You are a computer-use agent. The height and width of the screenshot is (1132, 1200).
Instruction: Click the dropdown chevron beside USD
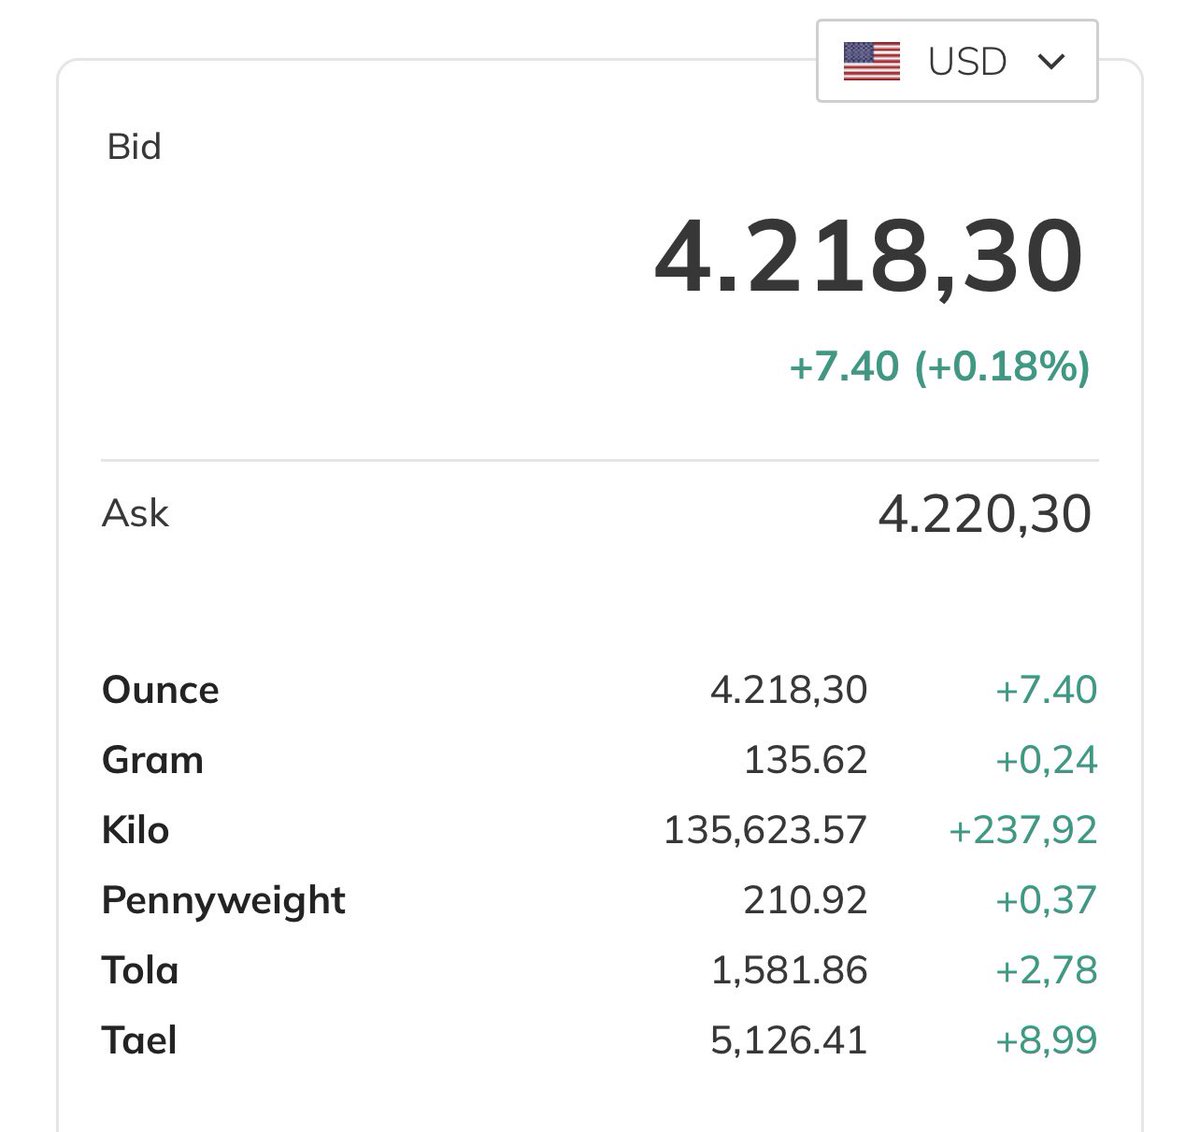pyautogui.click(x=1052, y=62)
